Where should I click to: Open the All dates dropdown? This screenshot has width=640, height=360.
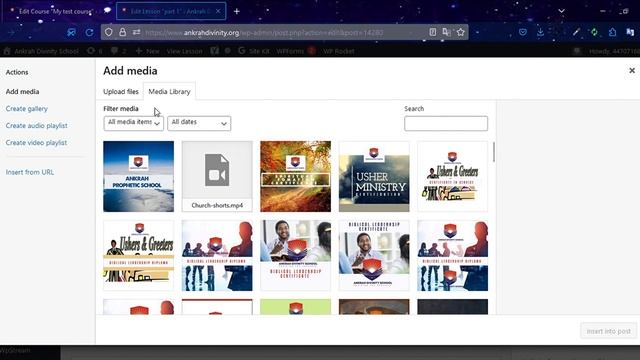click(x=199, y=123)
